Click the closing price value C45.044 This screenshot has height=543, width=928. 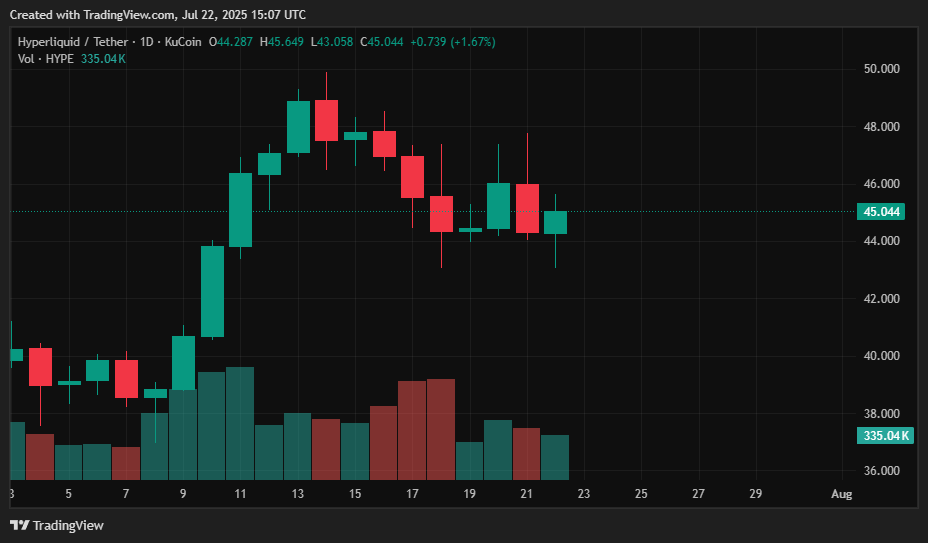383,42
